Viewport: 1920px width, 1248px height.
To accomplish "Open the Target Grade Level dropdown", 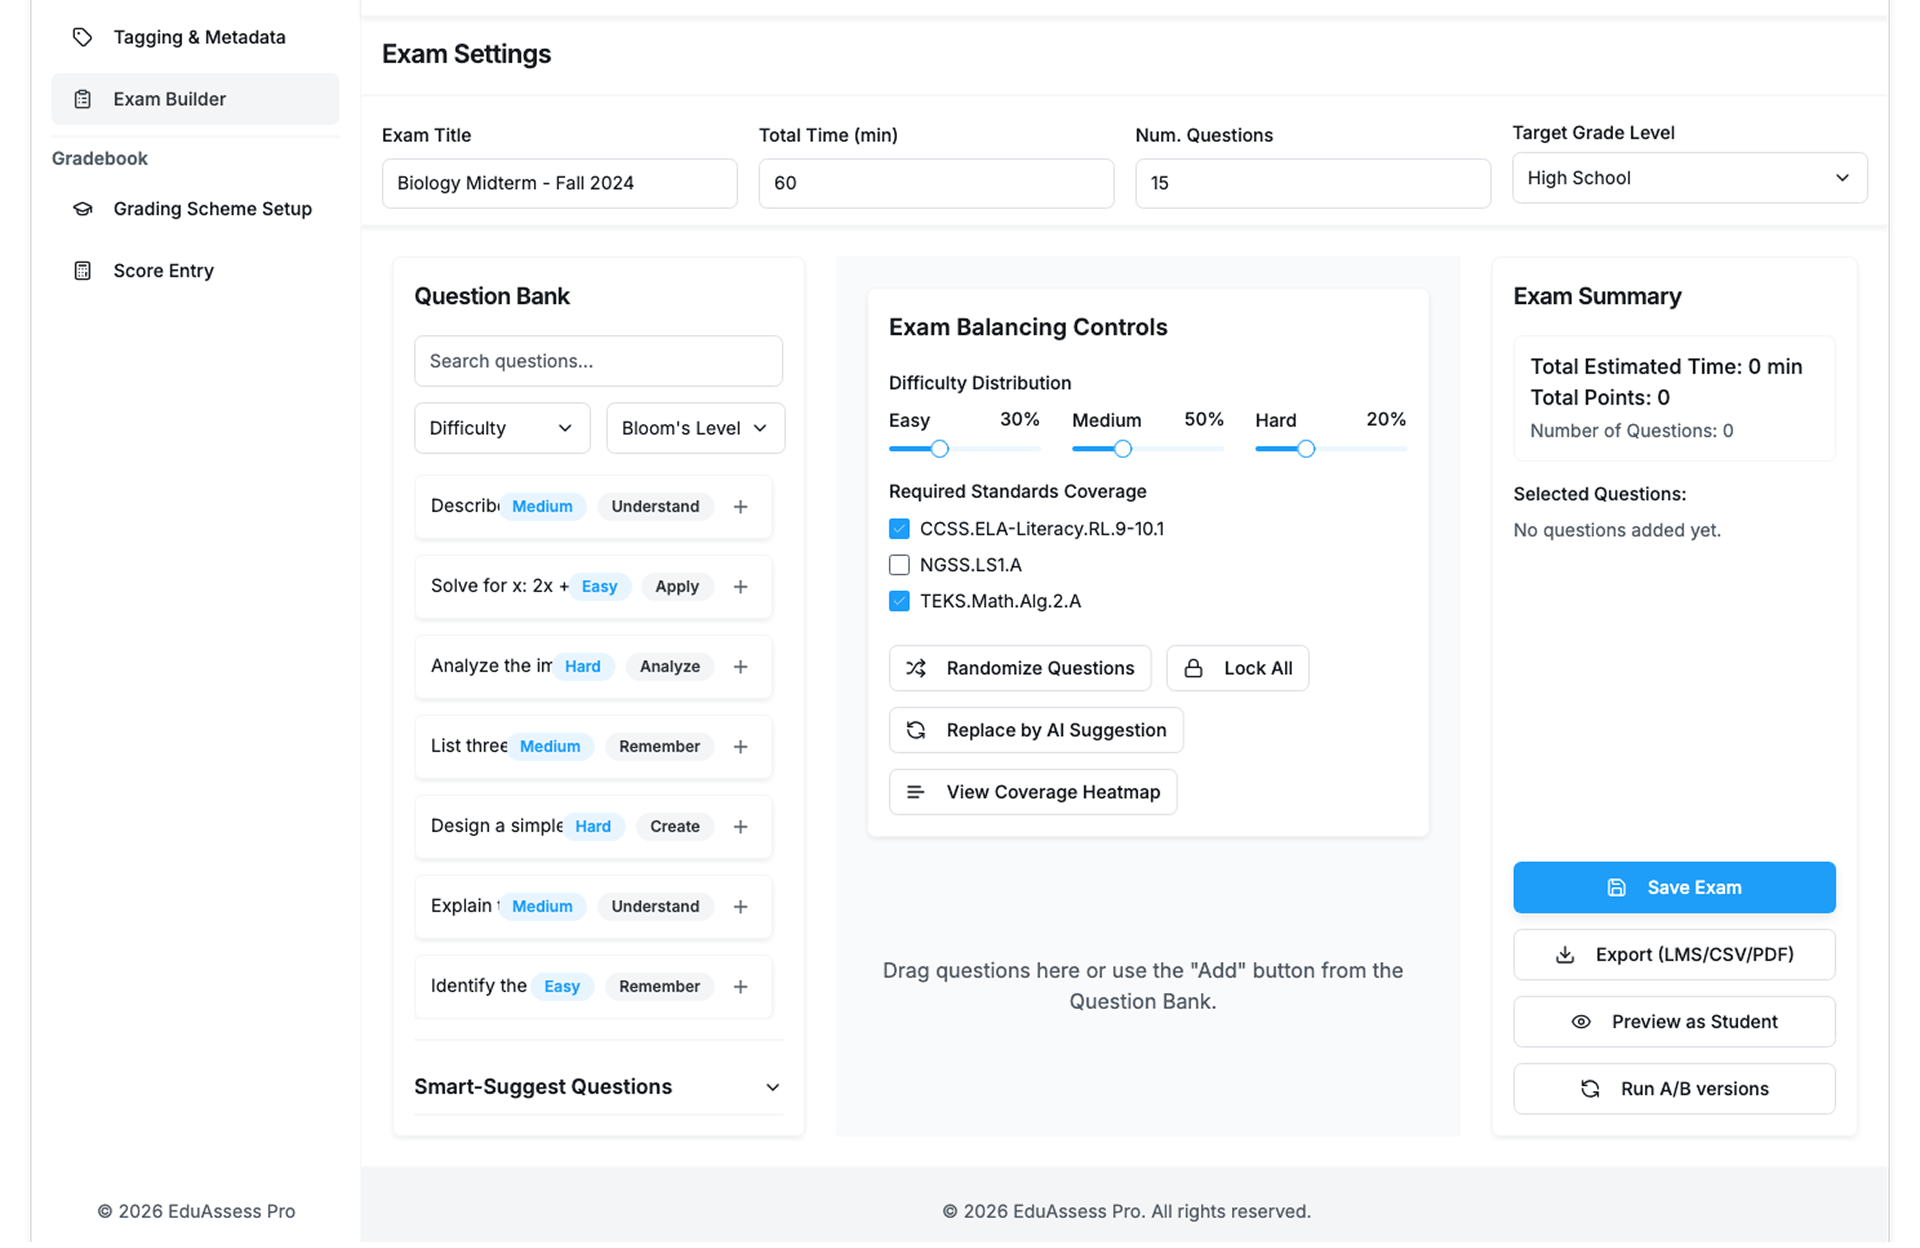I will 1689,178.
